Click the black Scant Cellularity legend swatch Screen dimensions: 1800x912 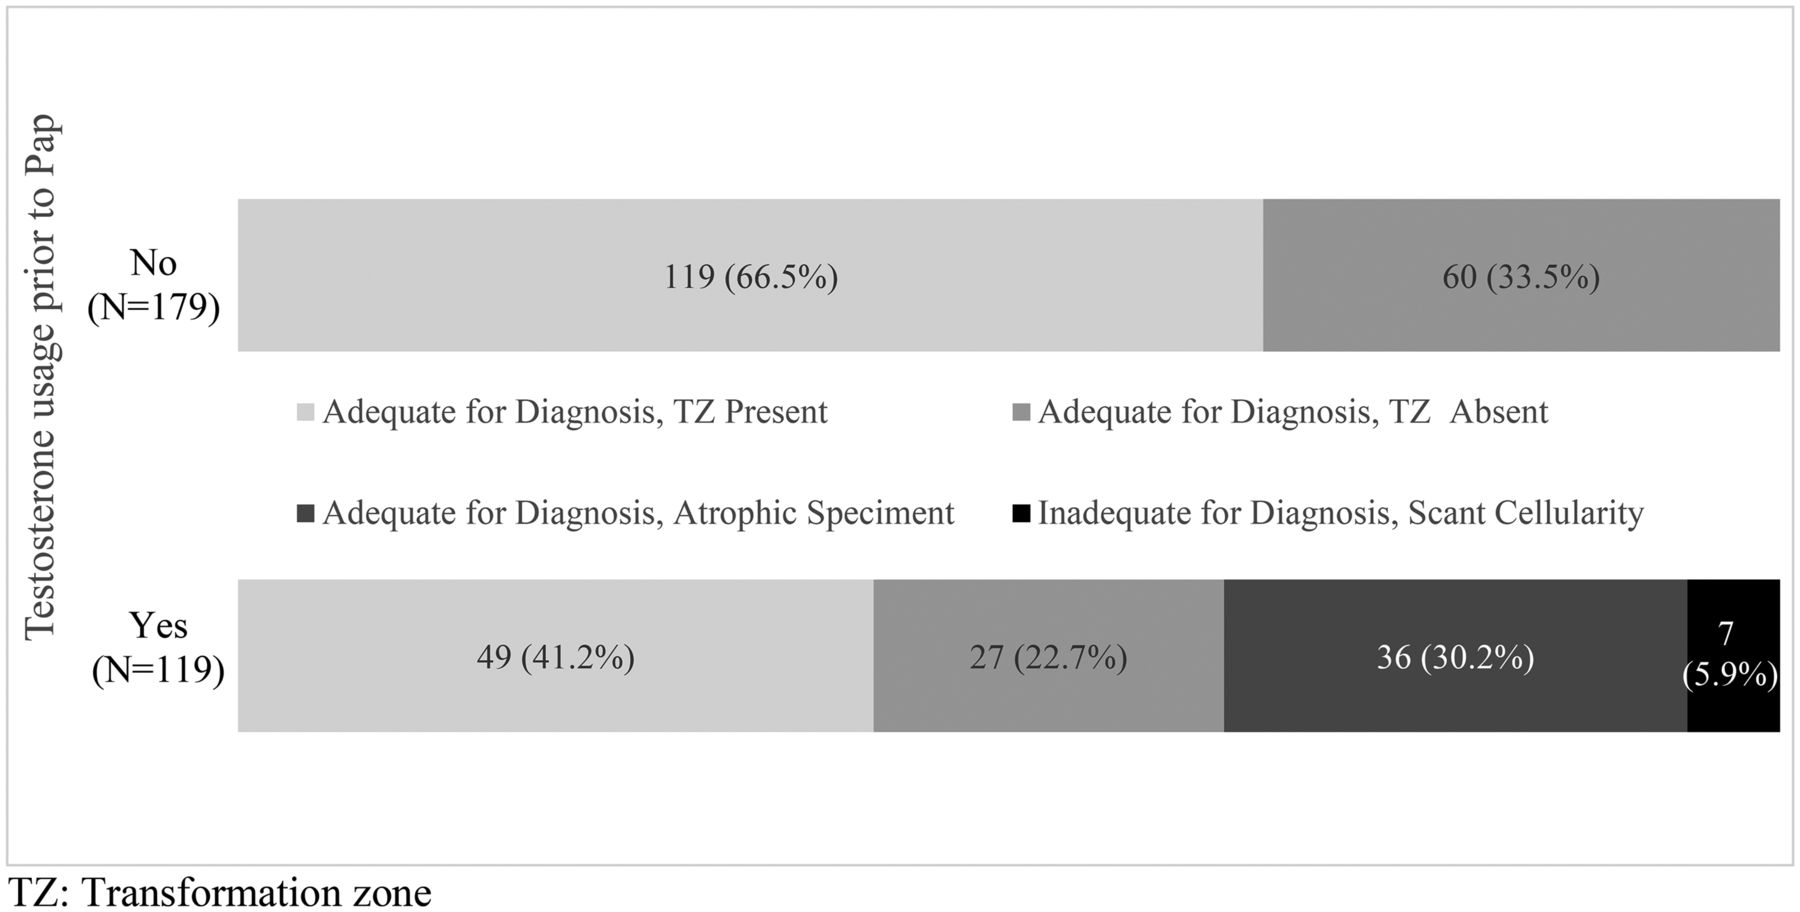click(x=1021, y=513)
